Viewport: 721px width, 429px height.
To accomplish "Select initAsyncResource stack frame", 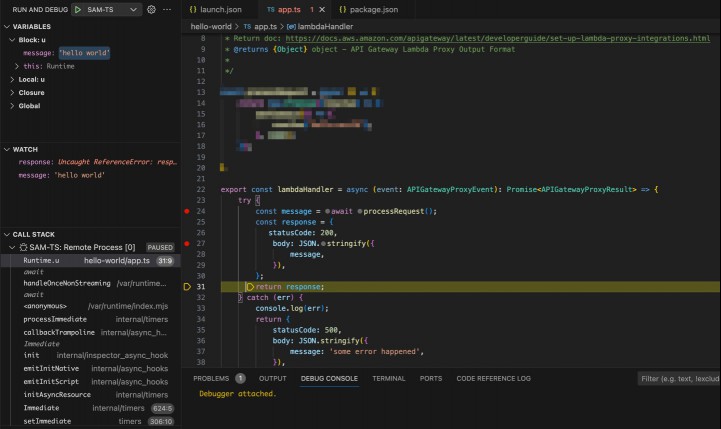I will click(x=90, y=395).
